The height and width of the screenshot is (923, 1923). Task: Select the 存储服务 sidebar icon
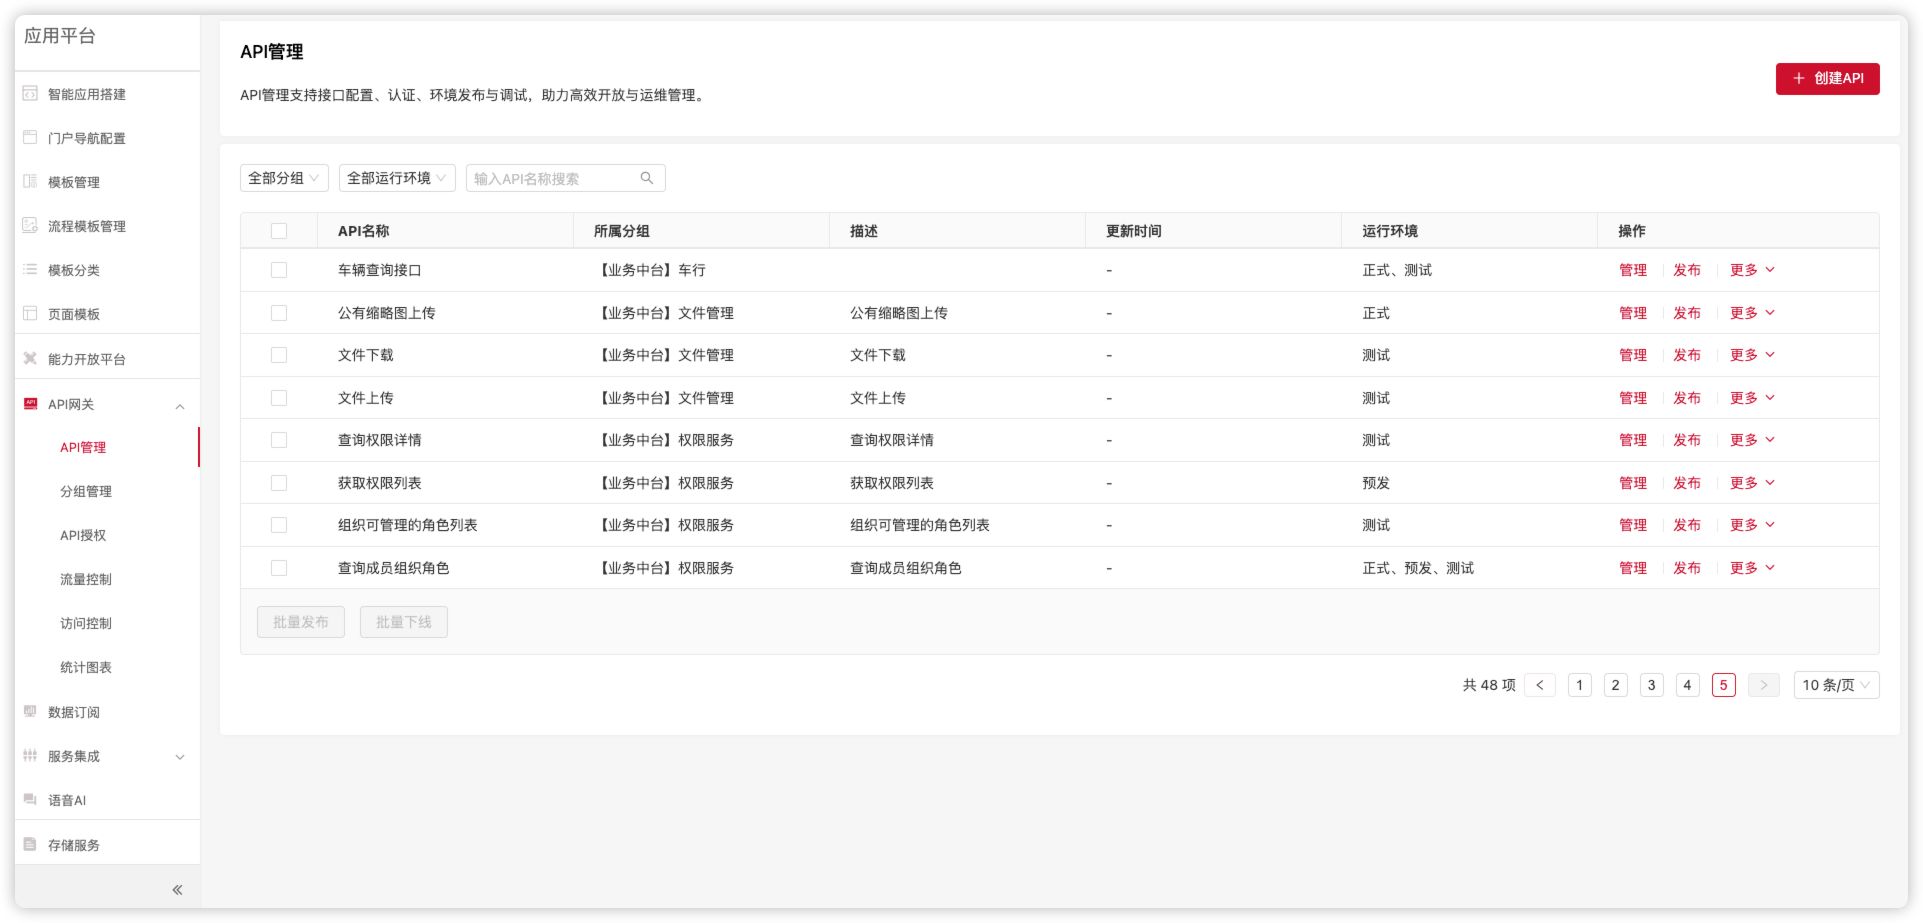[x=29, y=844]
